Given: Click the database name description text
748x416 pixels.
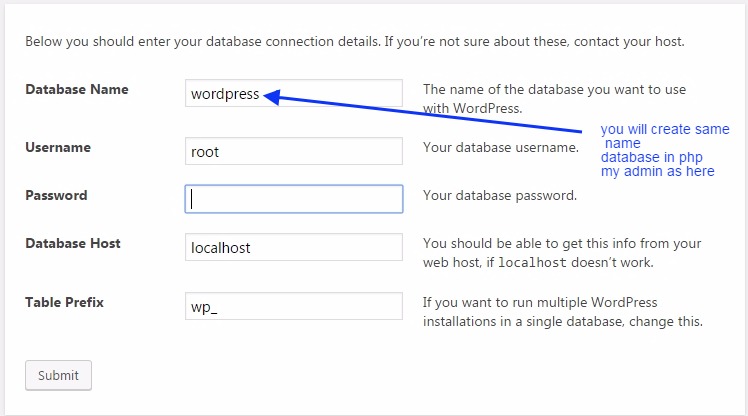Looking at the screenshot, I should click(554, 98).
